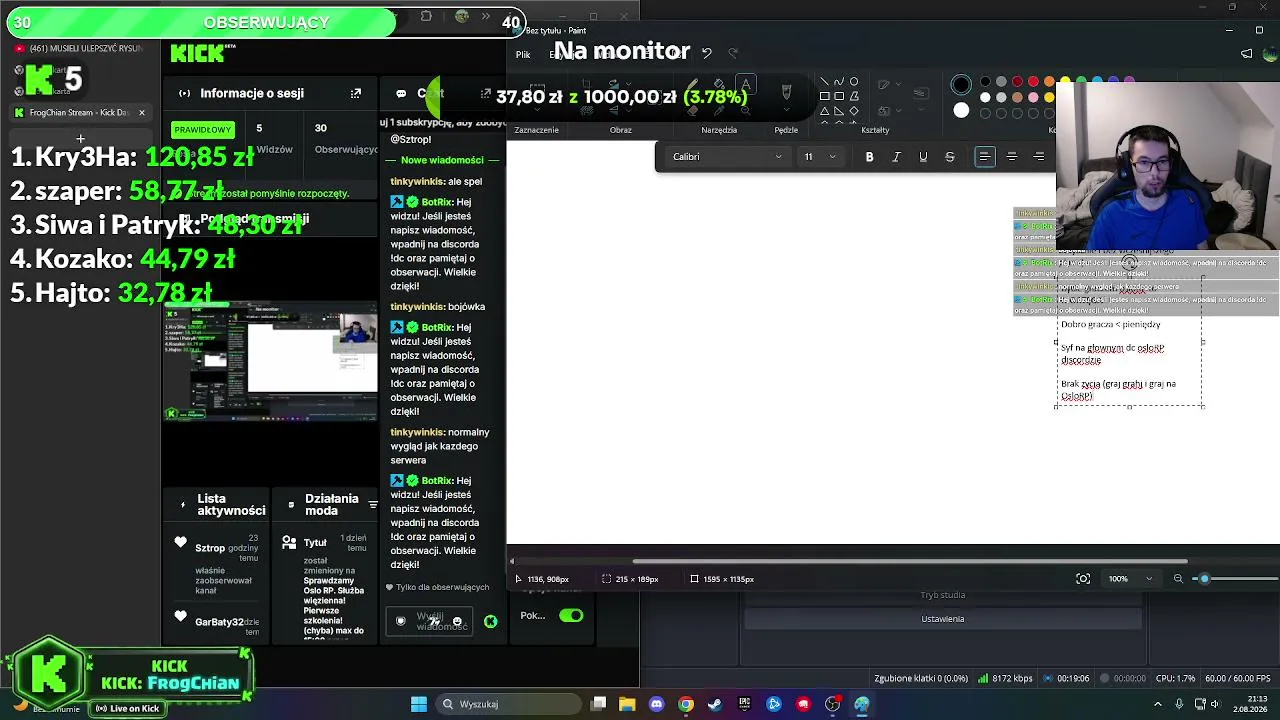1280x720 pixels.
Task: Pick the gray palette swatch
Action: [x=1001, y=82]
